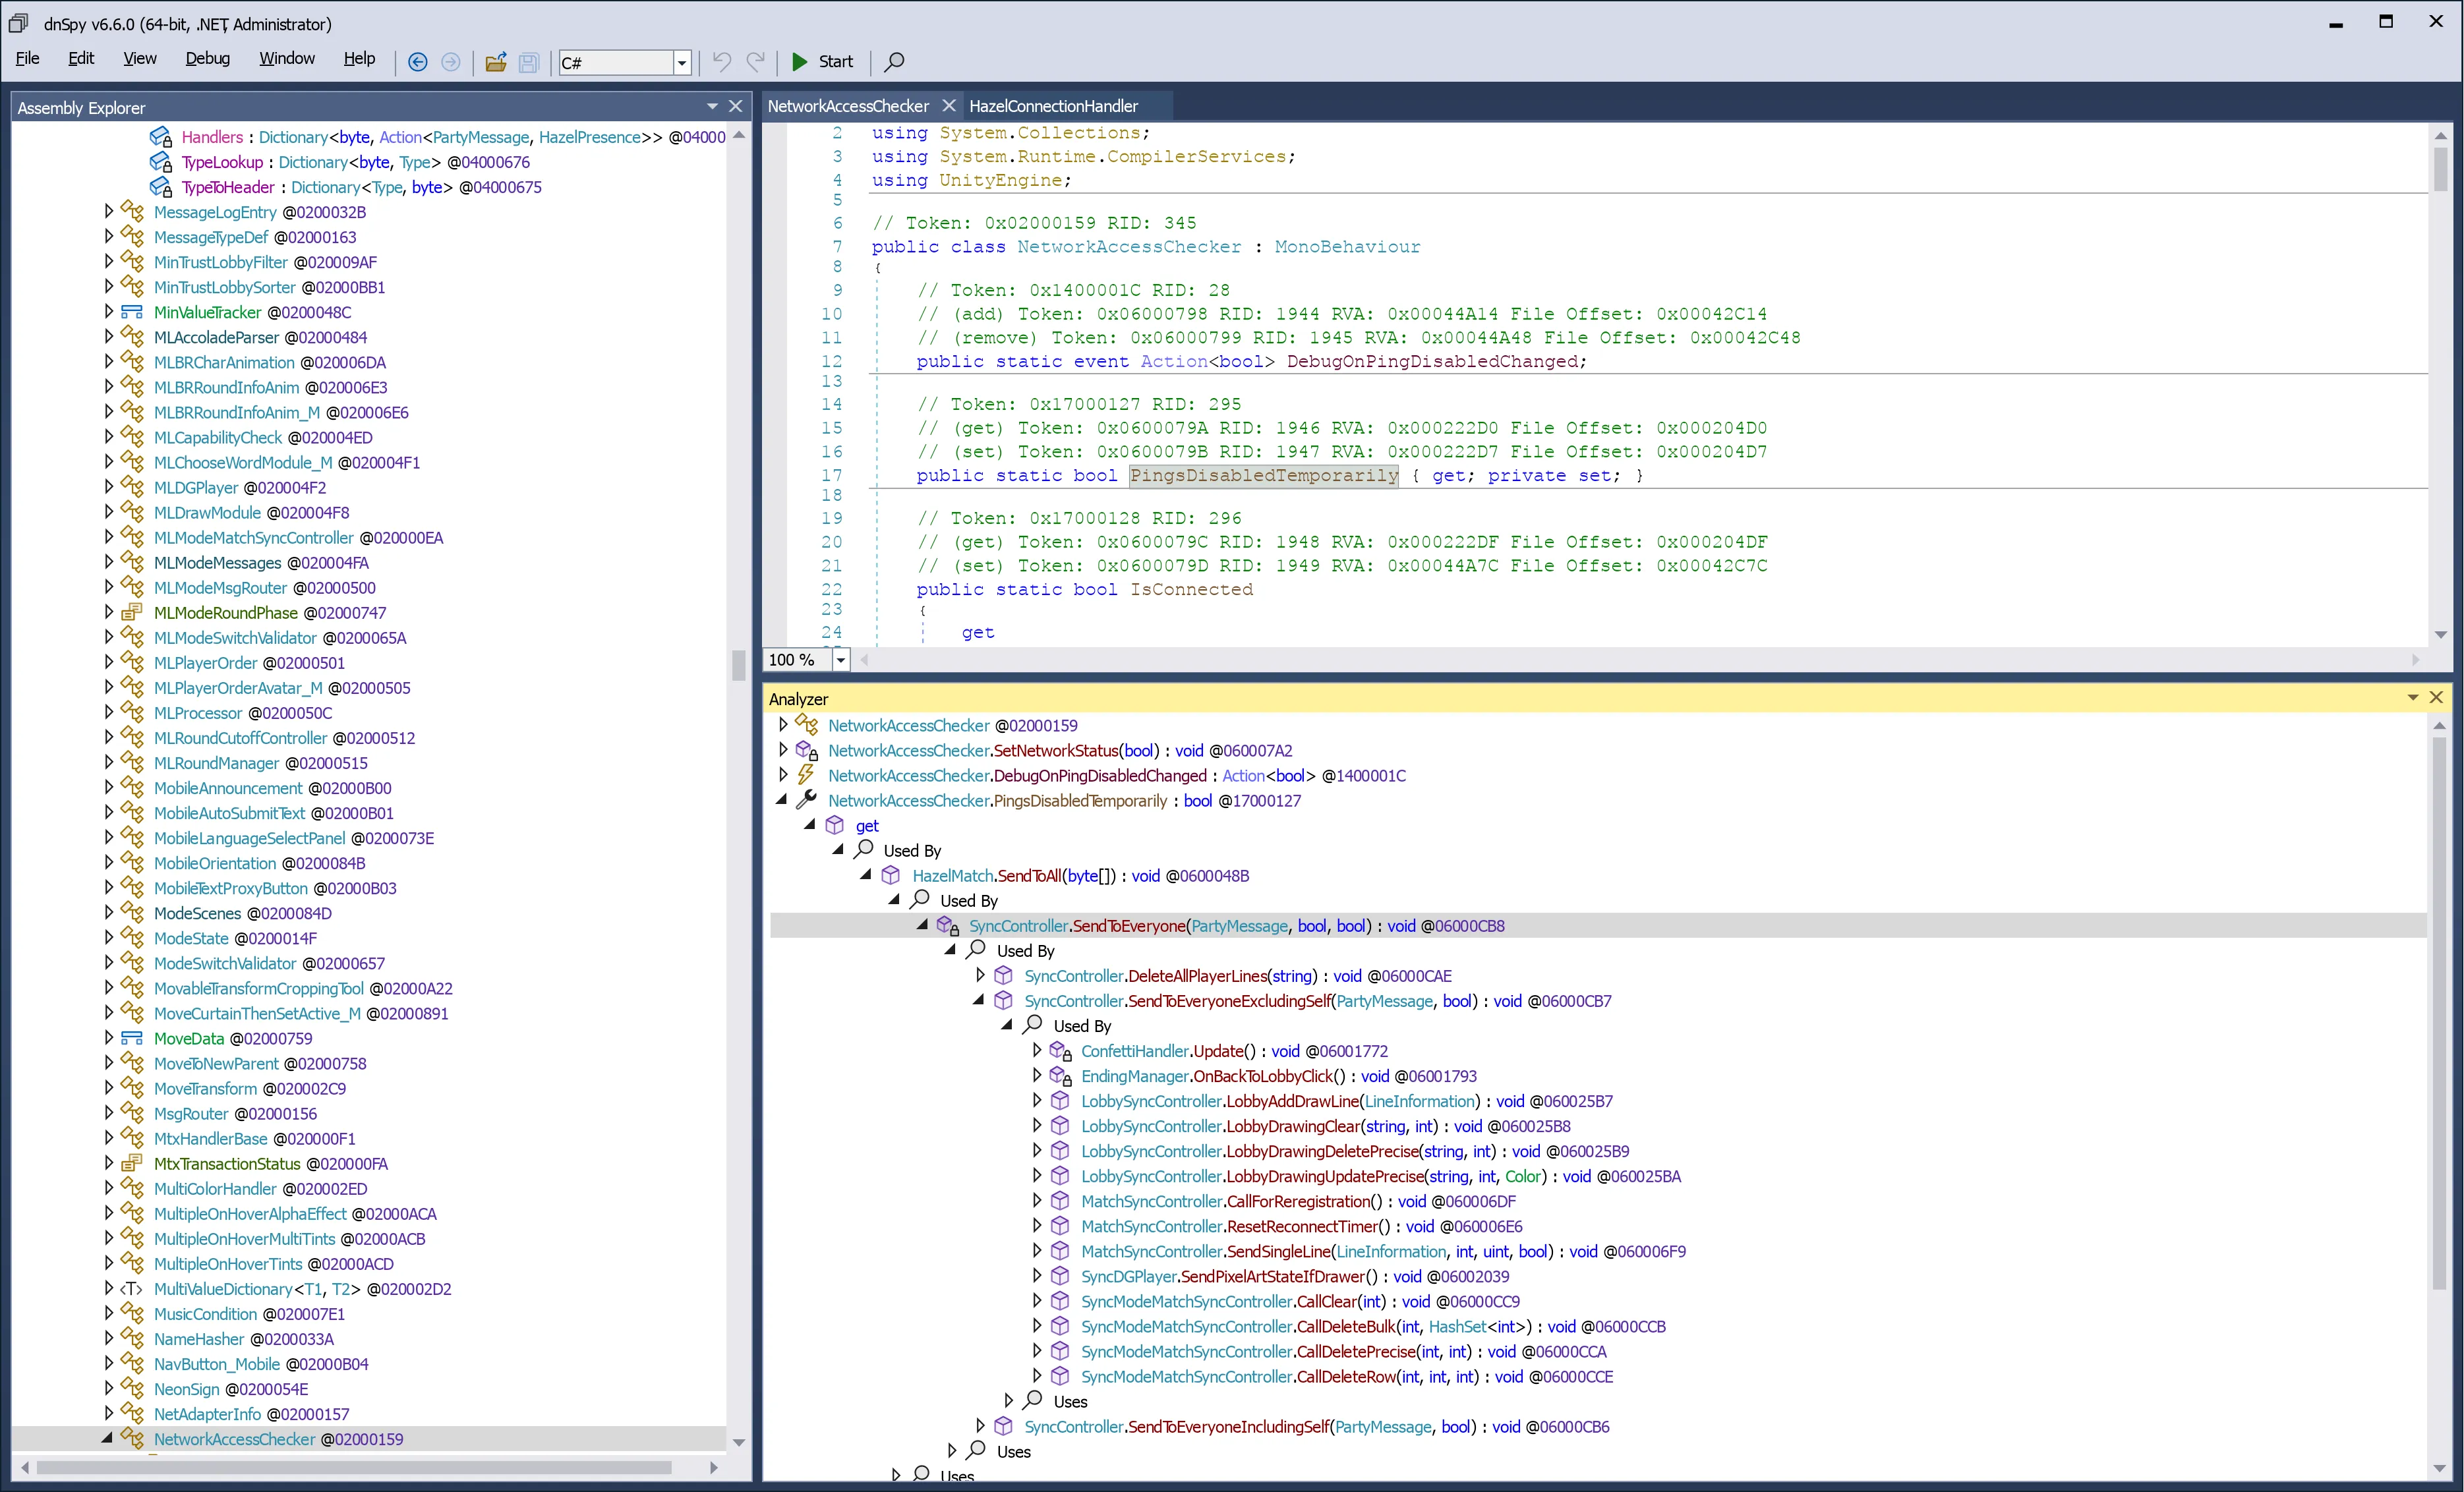
Task: Click the Open file folder icon
Action: (495, 62)
